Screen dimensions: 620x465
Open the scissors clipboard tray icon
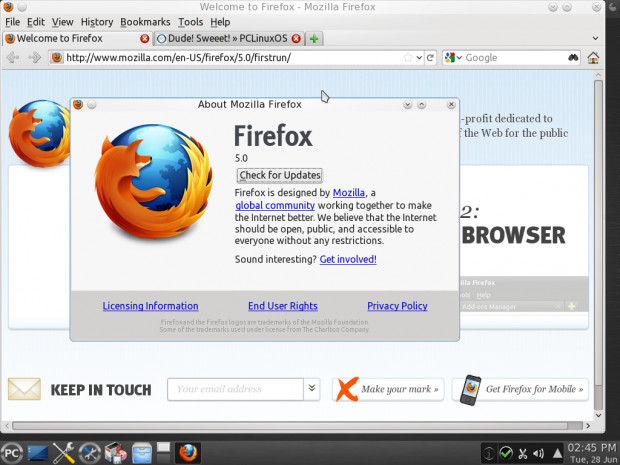(x=523, y=453)
